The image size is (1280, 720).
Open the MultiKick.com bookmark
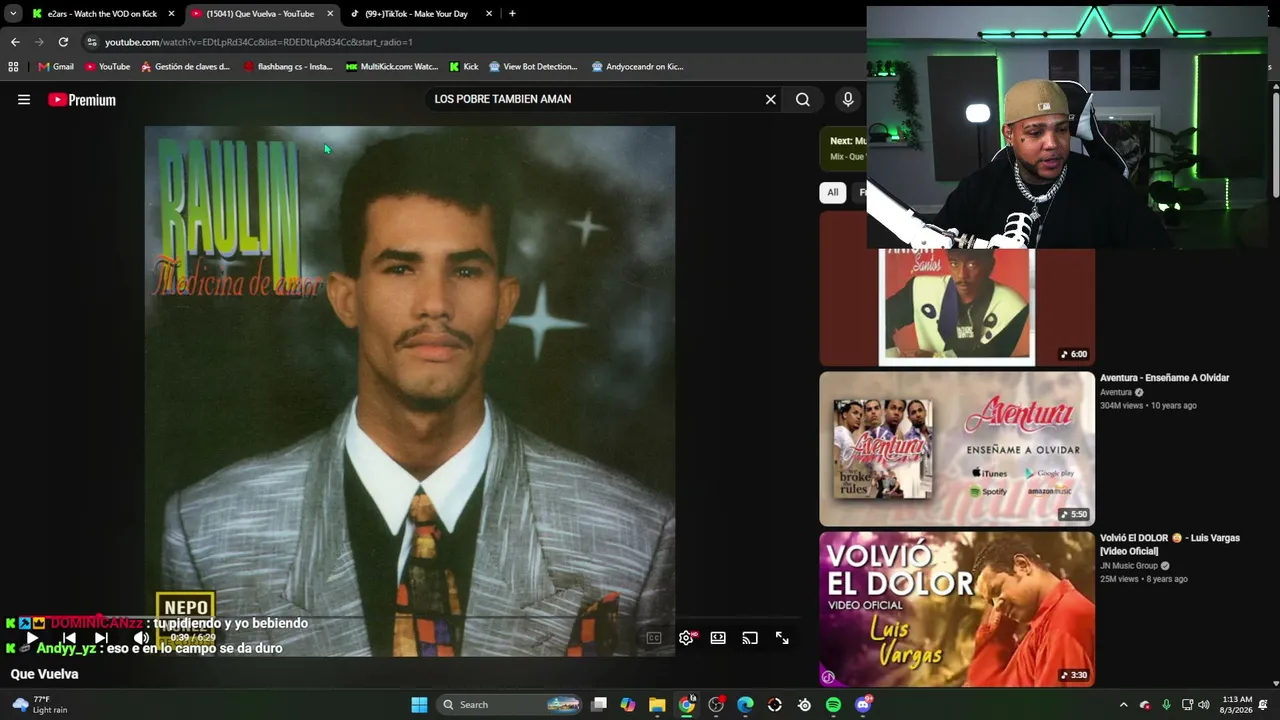(392, 67)
